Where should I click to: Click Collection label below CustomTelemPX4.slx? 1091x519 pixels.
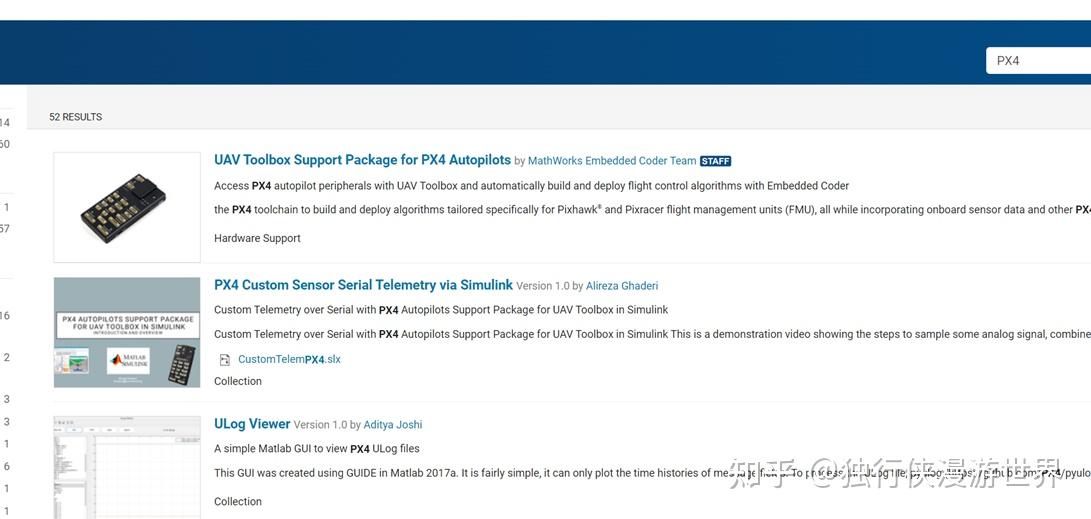click(238, 381)
